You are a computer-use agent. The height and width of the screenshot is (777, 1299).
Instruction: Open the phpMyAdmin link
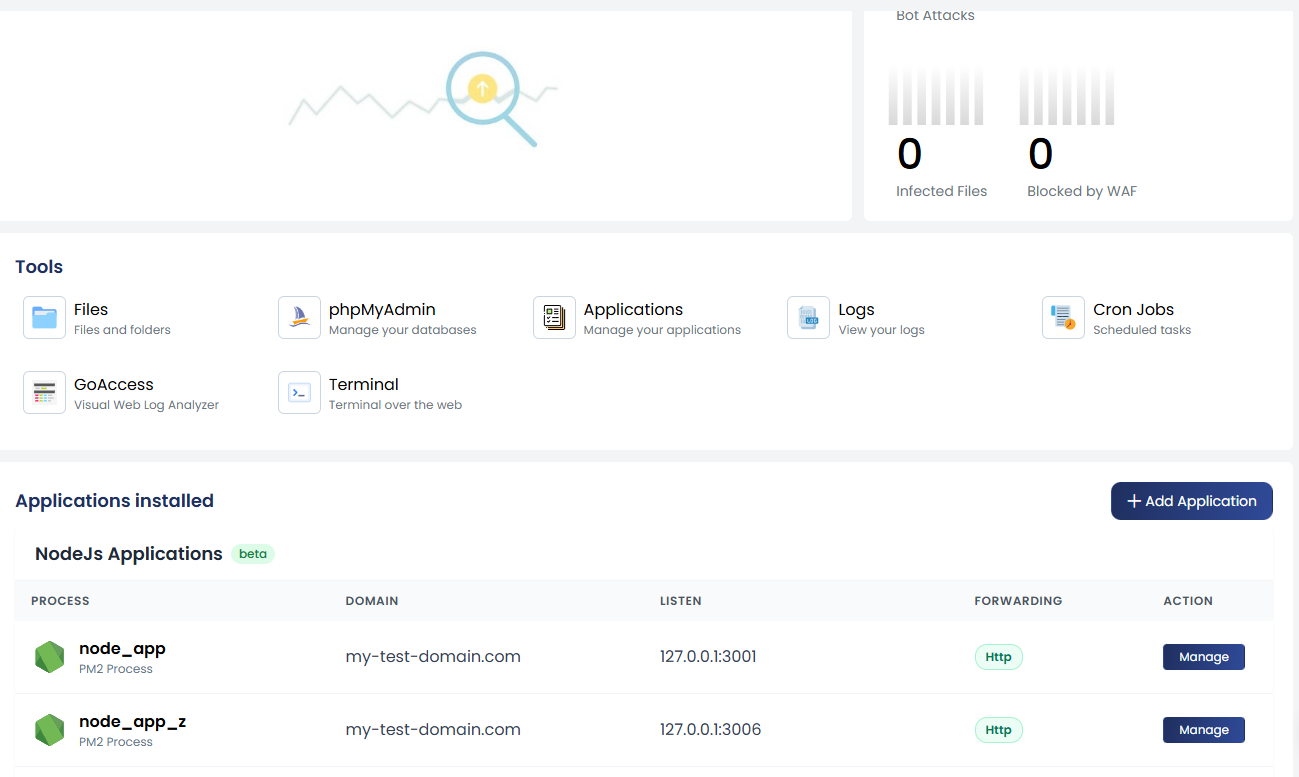[x=382, y=310]
